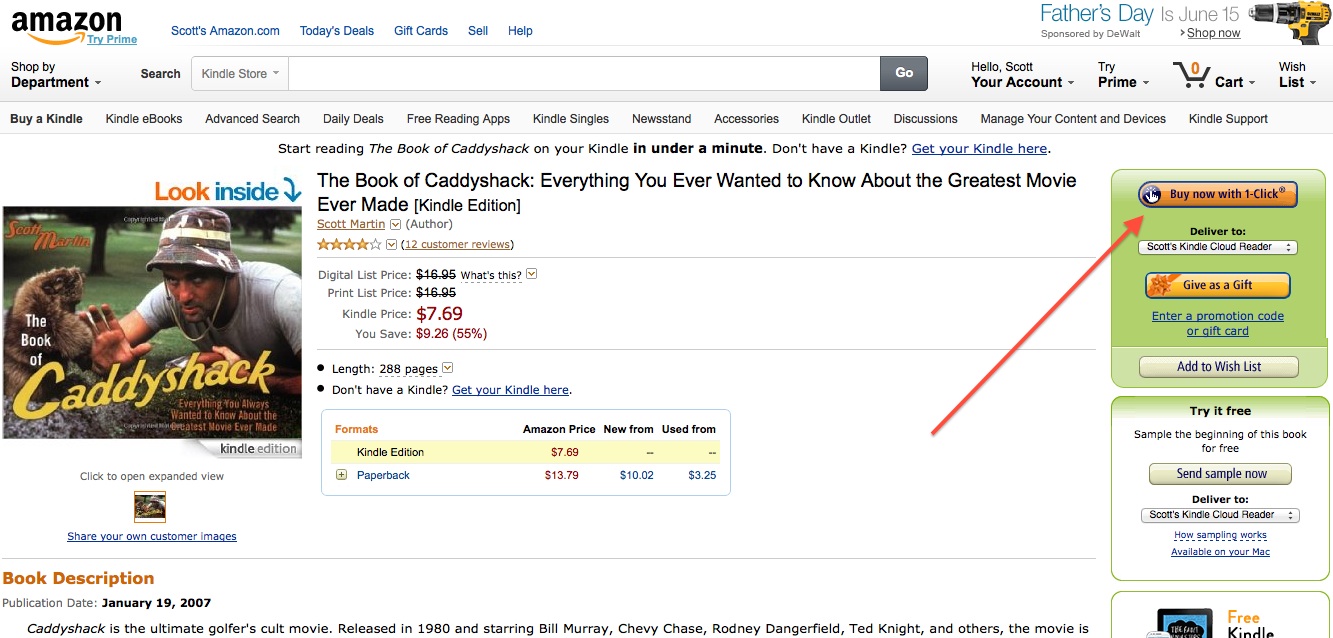Click the search text input field
Screen dimensions: 1333x638
click(x=583, y=73)
